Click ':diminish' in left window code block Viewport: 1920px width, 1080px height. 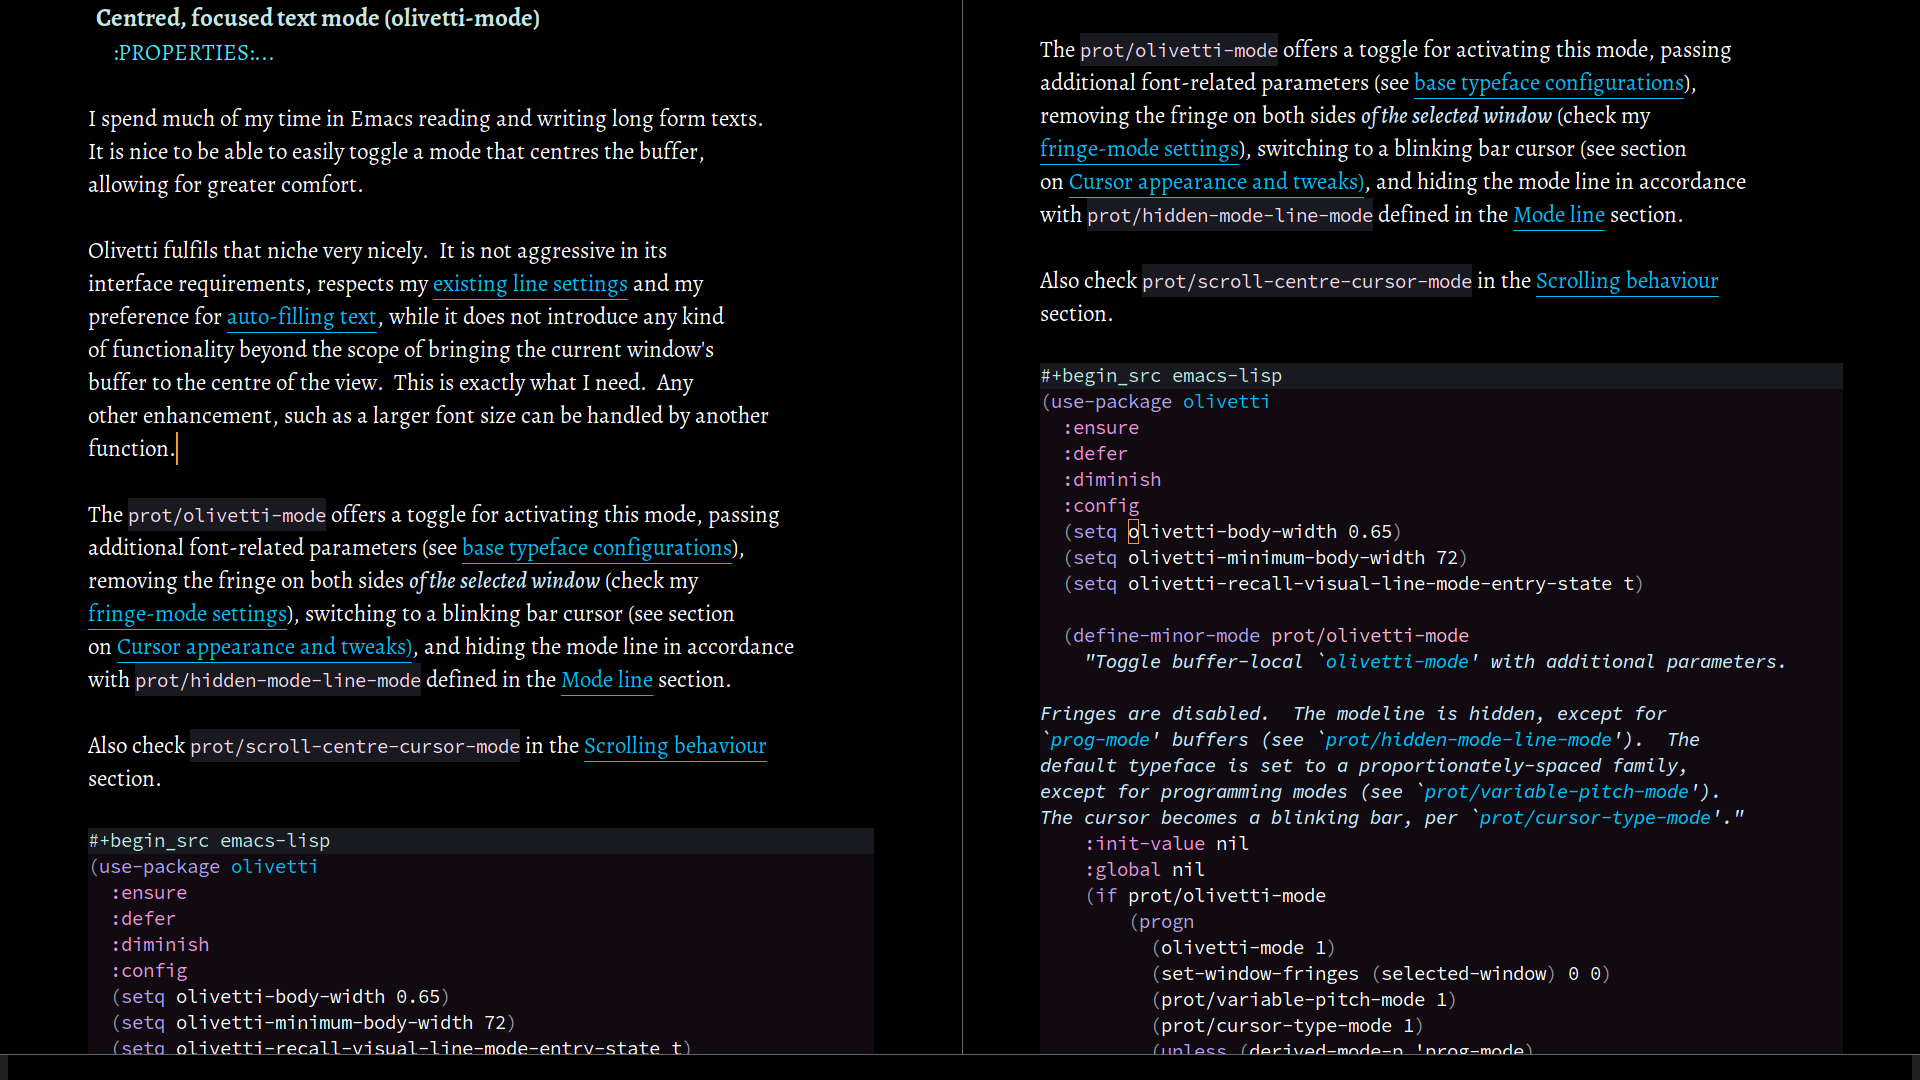[160, 945]
